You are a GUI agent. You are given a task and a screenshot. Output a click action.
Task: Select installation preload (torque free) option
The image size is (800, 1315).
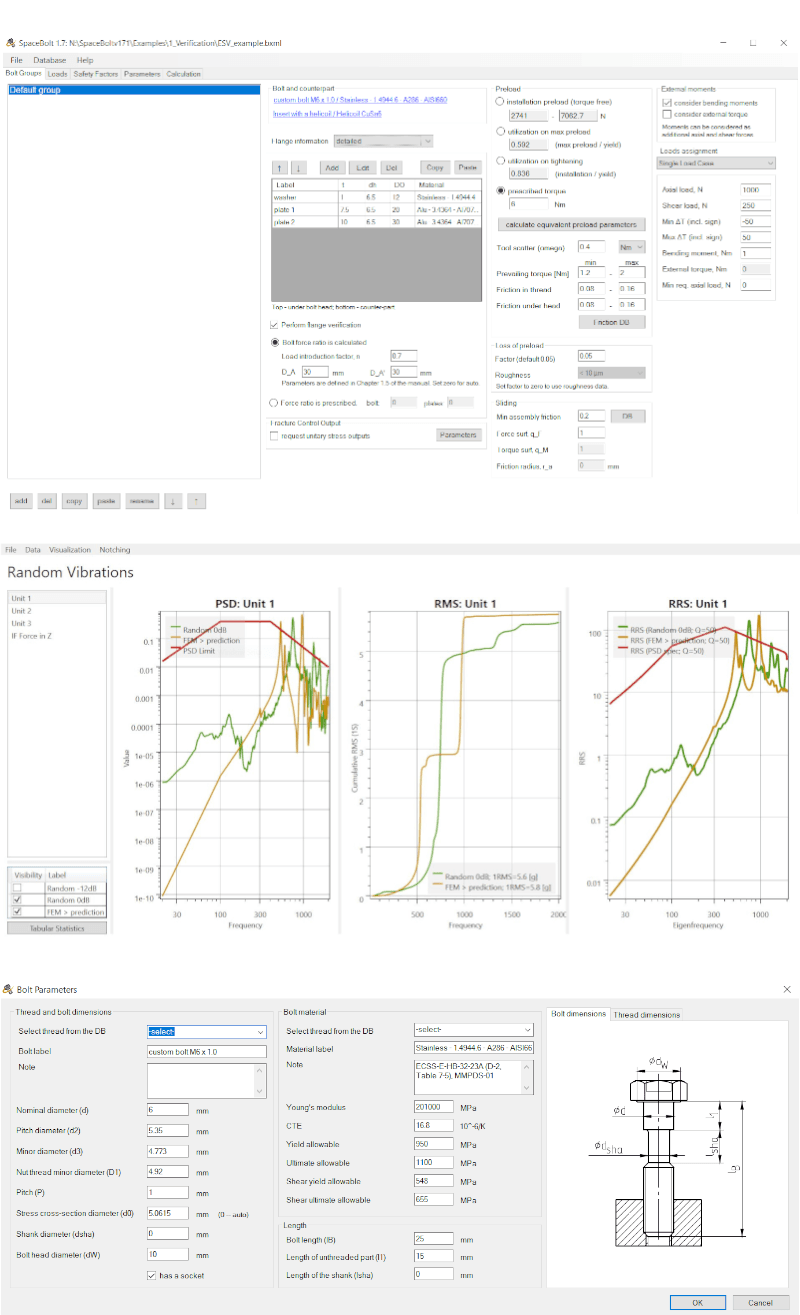[x=499, y=100]
